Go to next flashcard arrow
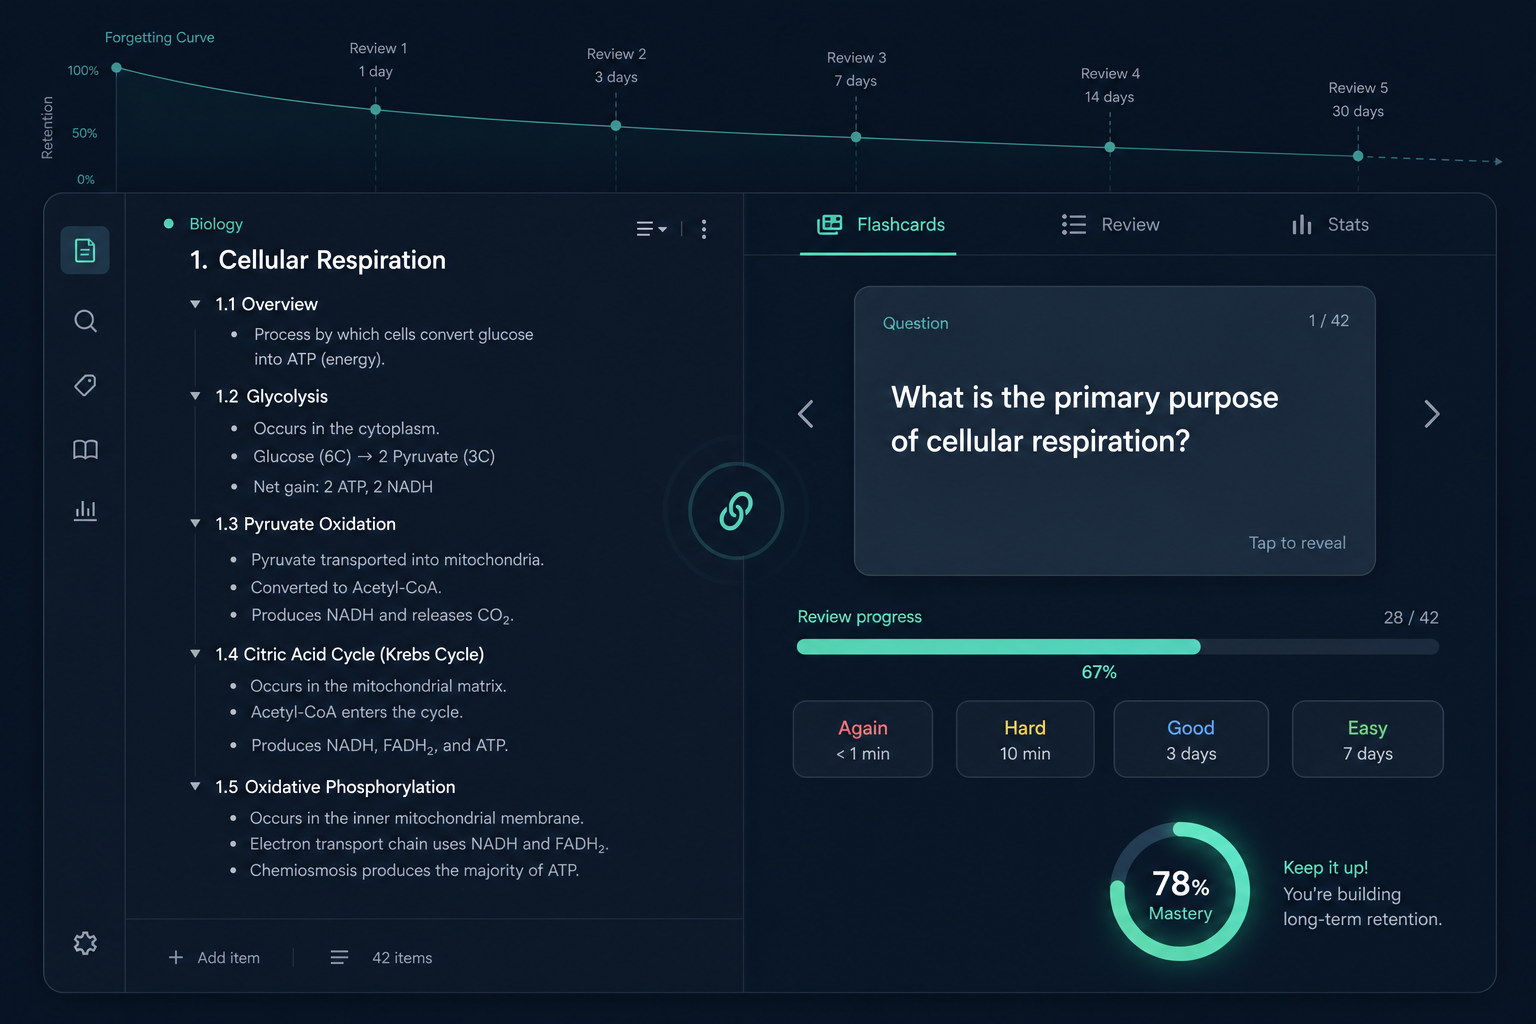The width and height of the screenshot is (1536, 1024). coord(1431,414)
